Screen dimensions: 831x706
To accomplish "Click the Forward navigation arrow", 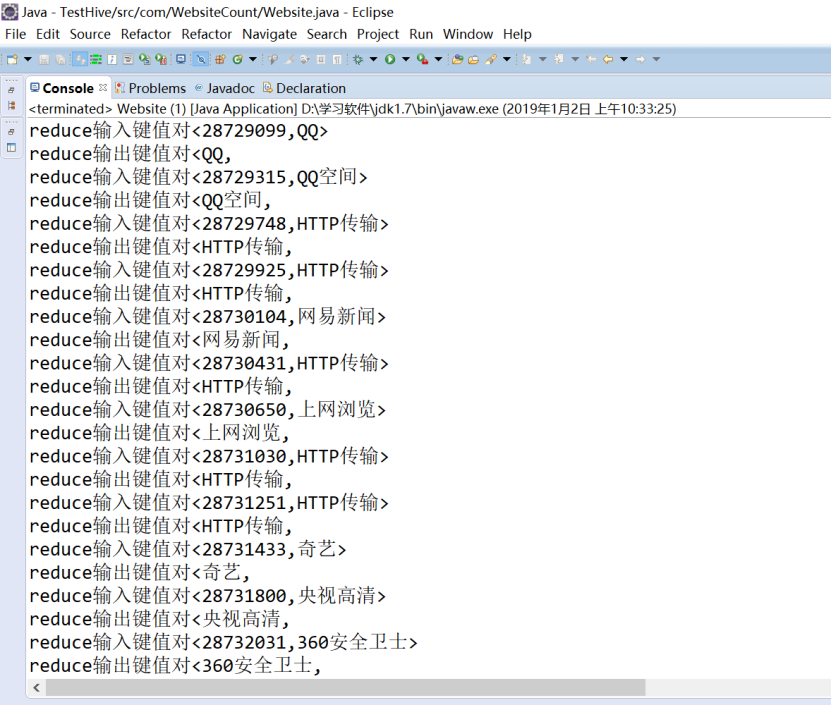I will pyautogui.click(x=640, y=59).
